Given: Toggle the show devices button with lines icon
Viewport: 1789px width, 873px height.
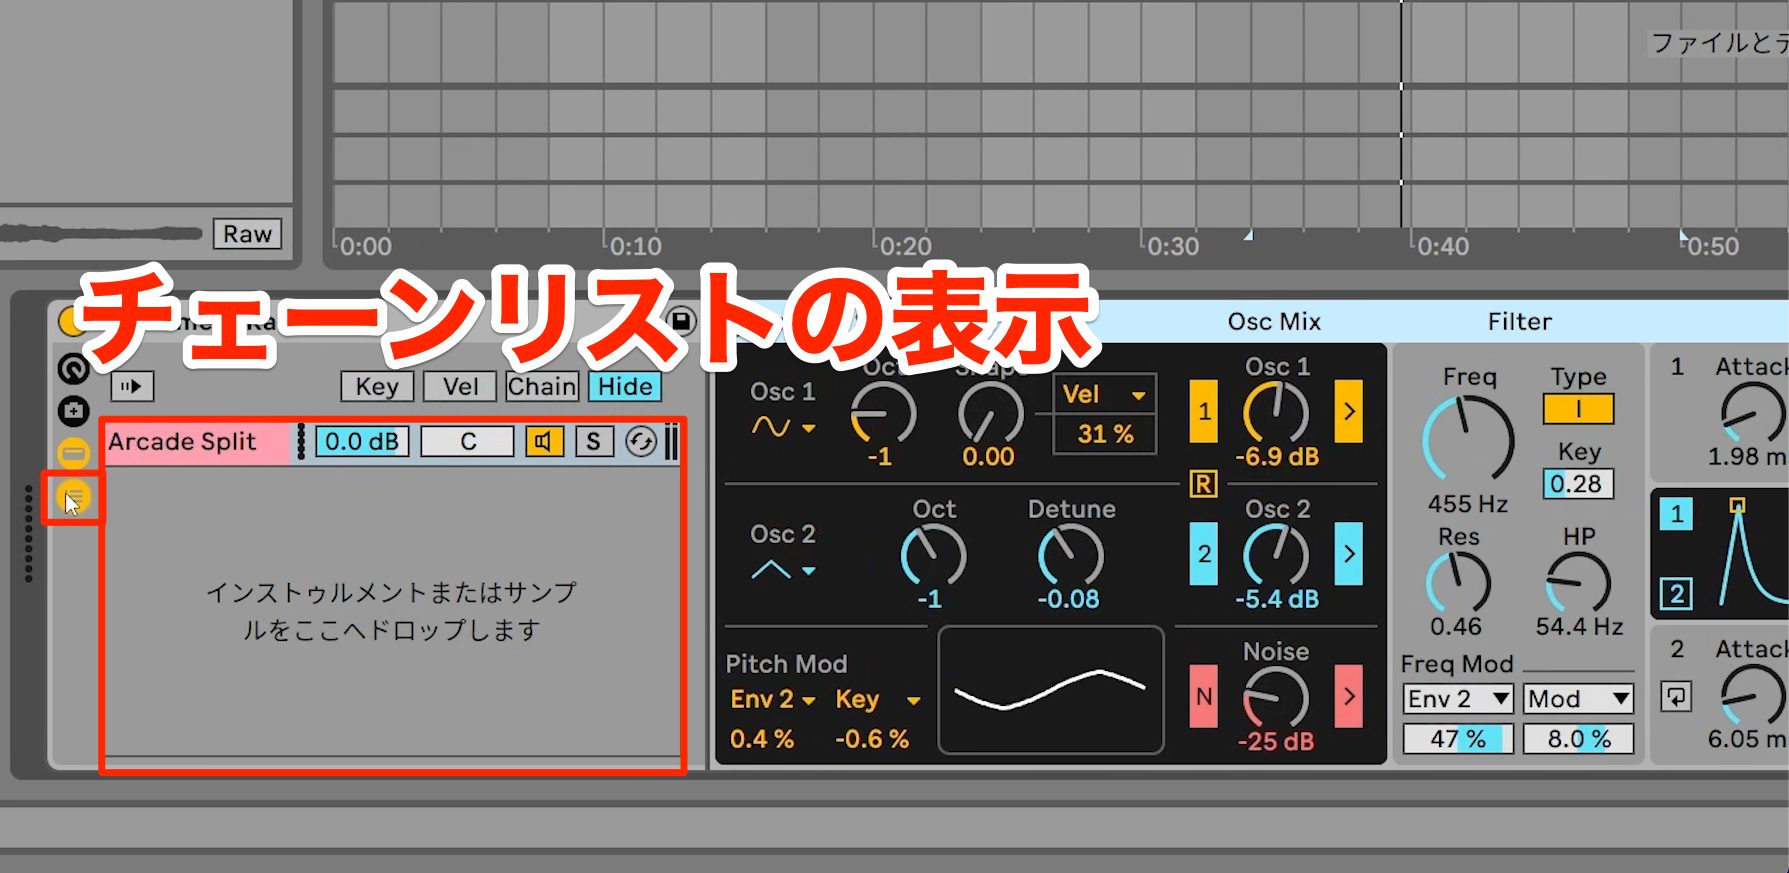Looking at the screenshot, I should click(73, 495).
